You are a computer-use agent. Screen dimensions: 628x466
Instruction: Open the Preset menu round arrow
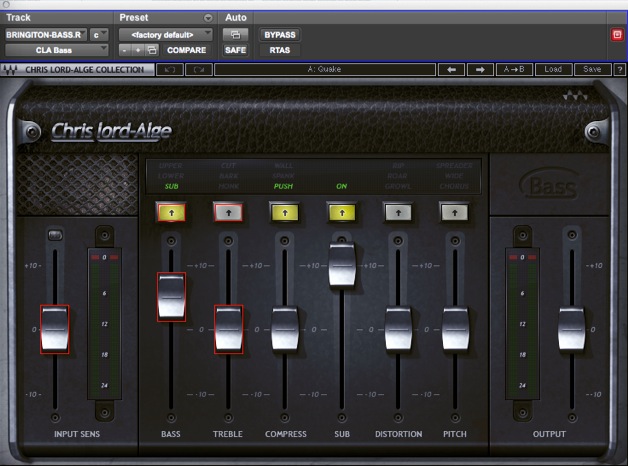pyautogui.click(x=208, y=18)
